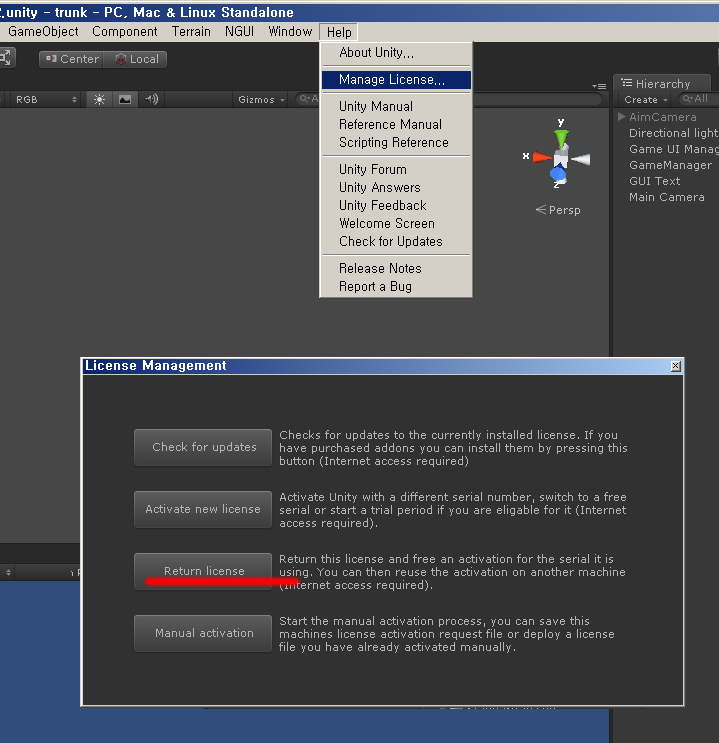Click the Manual activation button
This screenshot has height=743, width=719.
point(203,634)
